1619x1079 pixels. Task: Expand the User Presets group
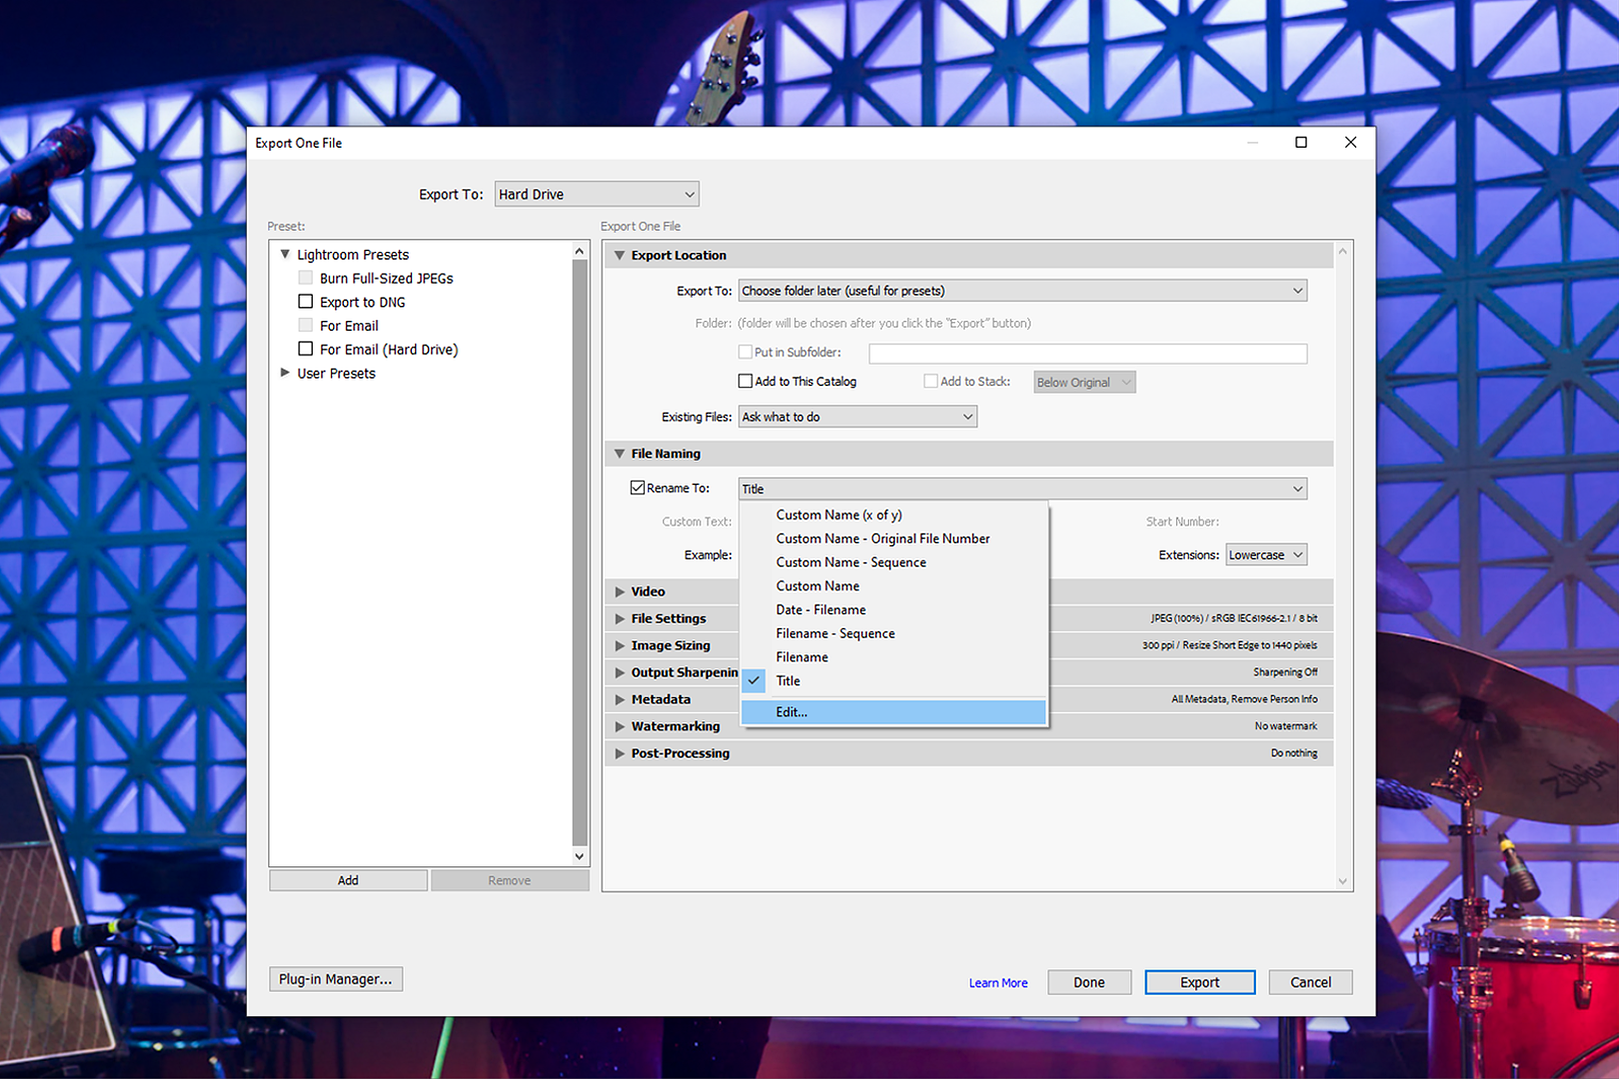coord(285,372)
